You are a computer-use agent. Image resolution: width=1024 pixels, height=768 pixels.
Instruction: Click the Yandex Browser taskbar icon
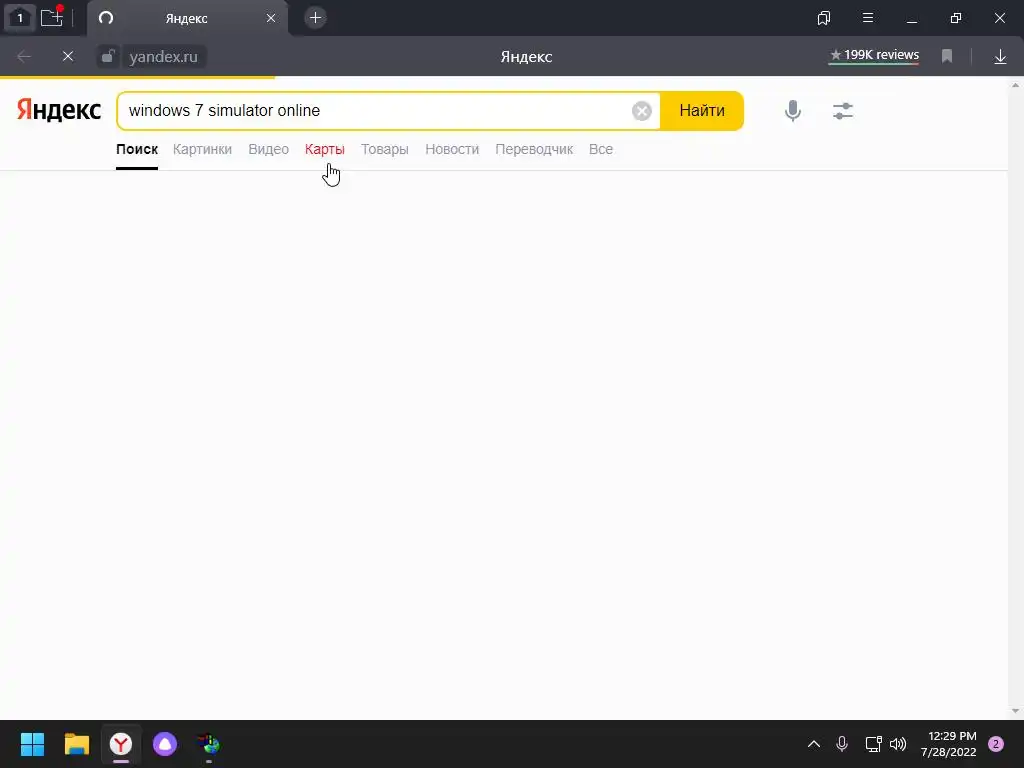point(121,744)
